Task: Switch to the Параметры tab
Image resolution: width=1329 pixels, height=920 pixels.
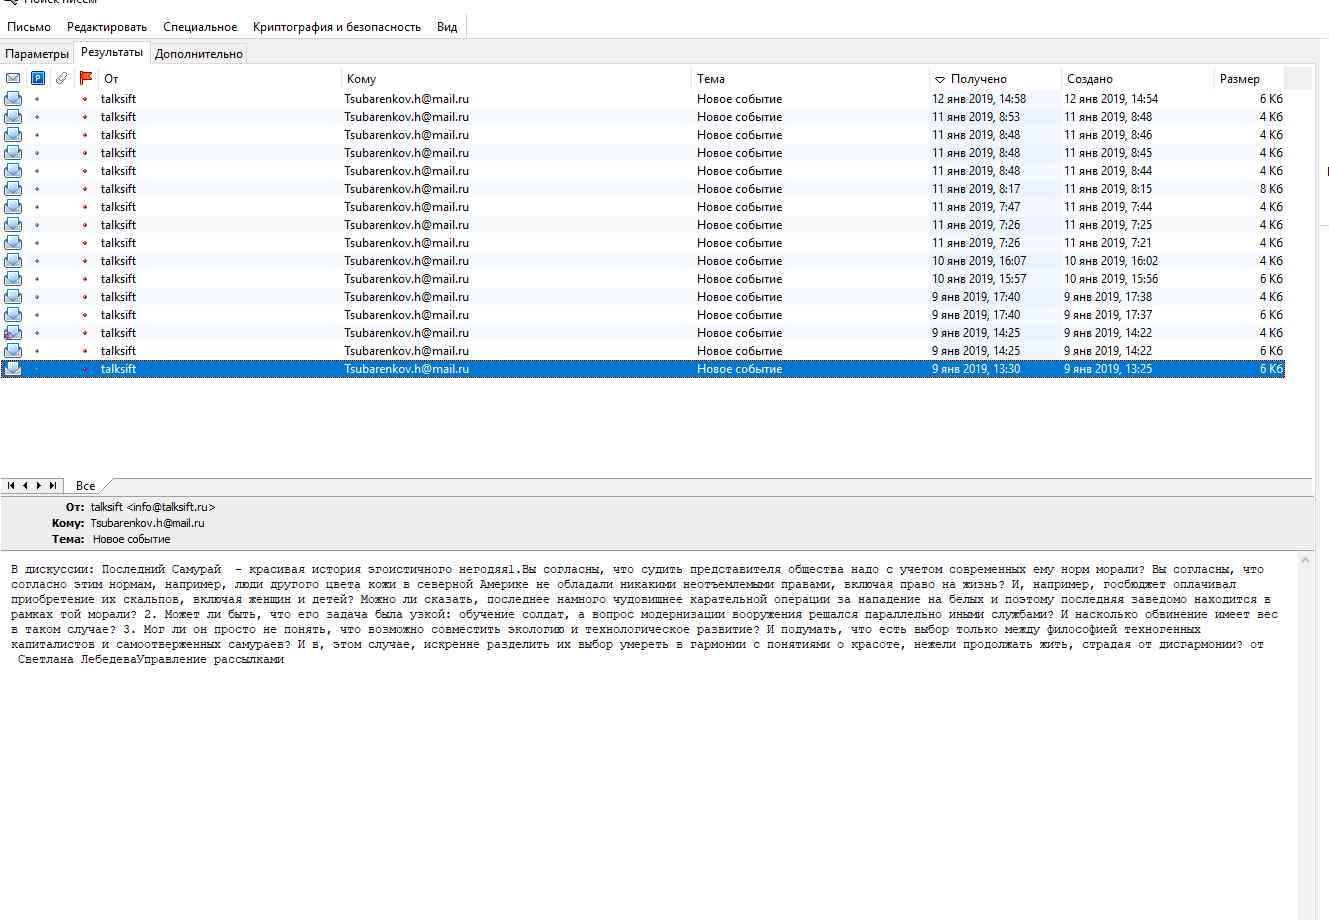Action: (x=37, y=54)
